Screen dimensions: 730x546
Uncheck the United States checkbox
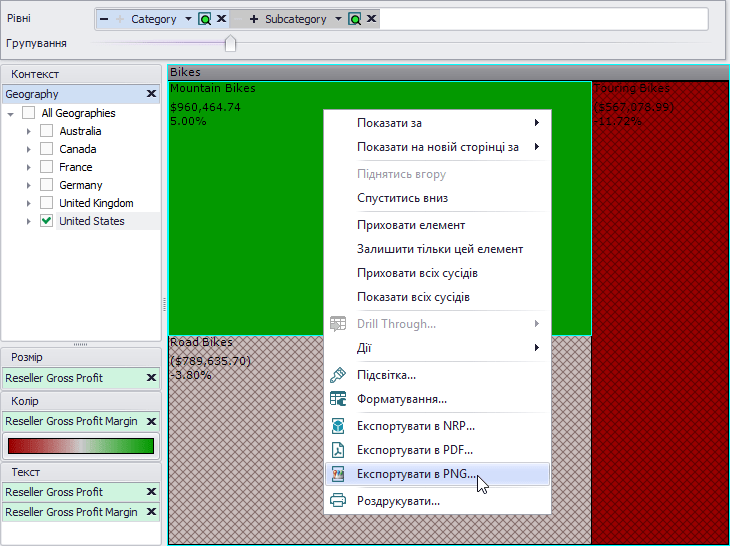pos(47,221)
